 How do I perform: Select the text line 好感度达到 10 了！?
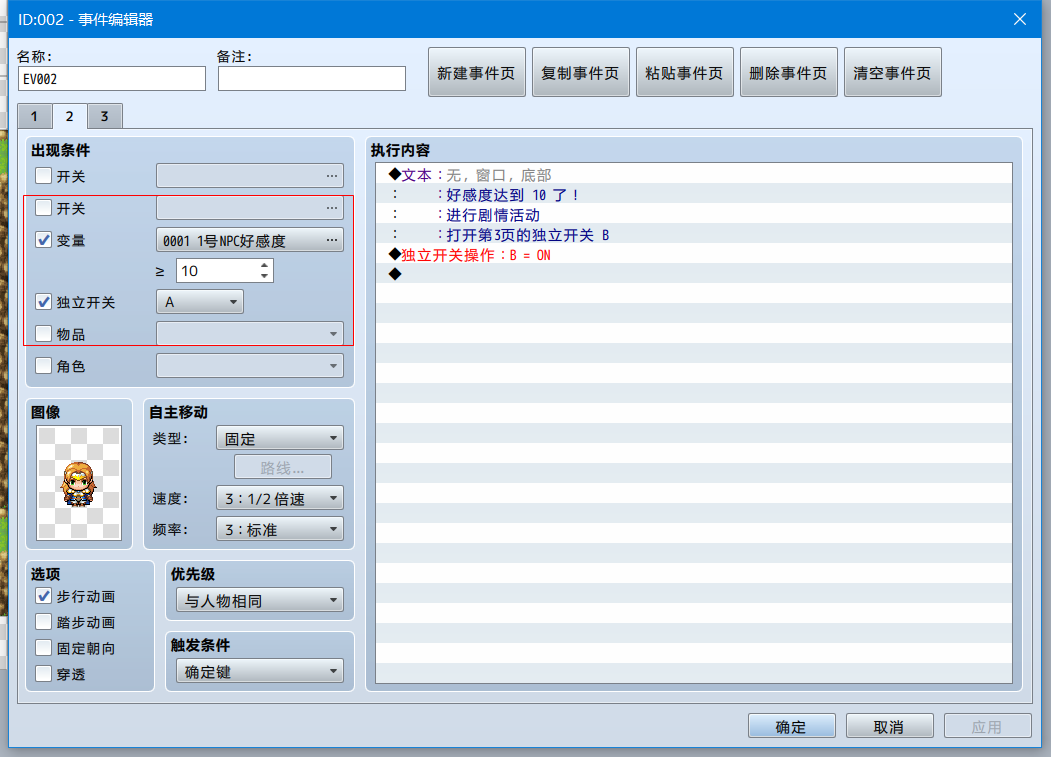(x=694, y=195)
